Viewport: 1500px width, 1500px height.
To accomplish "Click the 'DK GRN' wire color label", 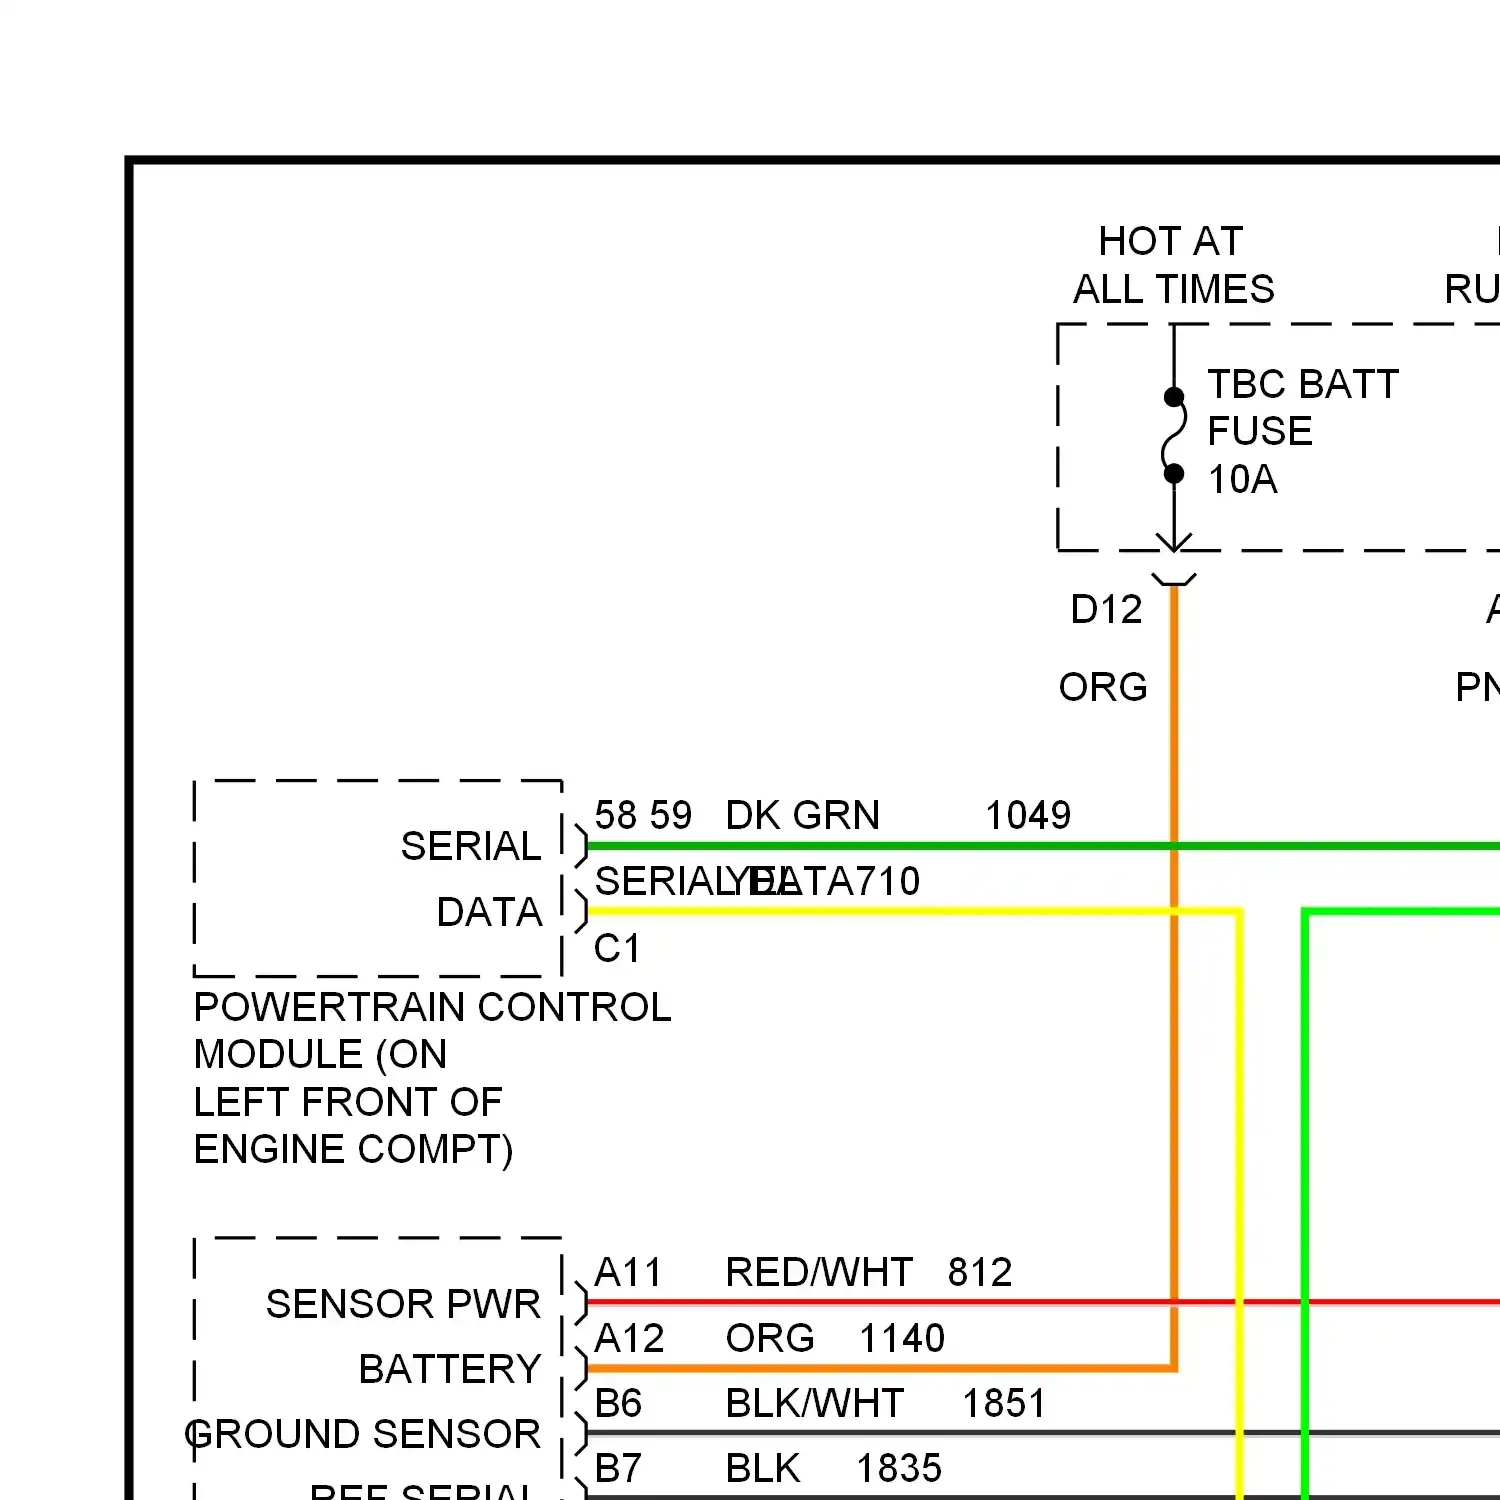I will pos(802,815).
